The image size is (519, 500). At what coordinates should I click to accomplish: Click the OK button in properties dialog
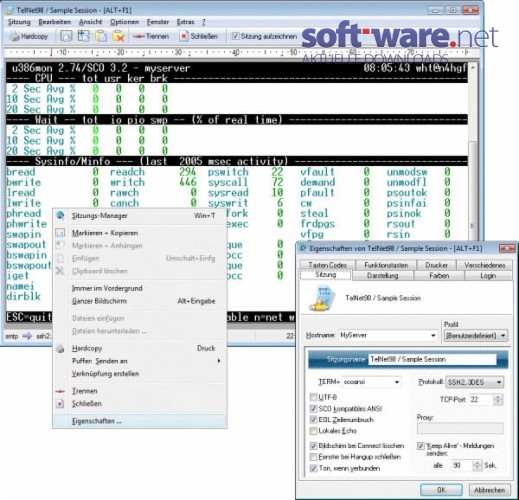pos(441,490)
